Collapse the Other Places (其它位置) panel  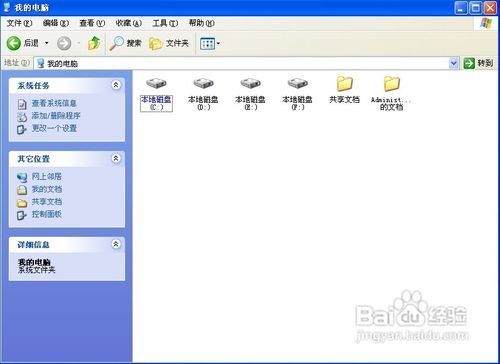[x=116, y=158]
